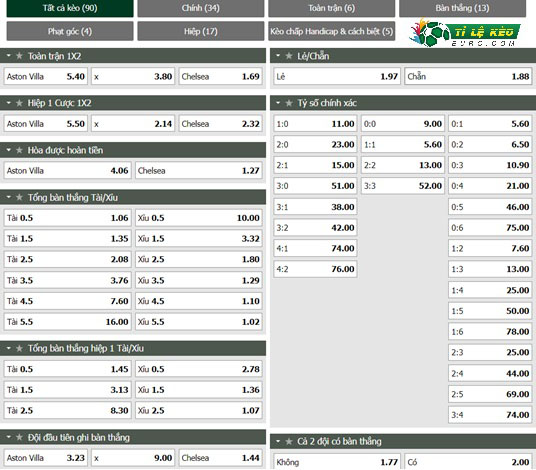The width and height of the screenshot is (536, 470).
Task: Favorite the Toàn trận 1X2 star
Action: coord(19,56)
